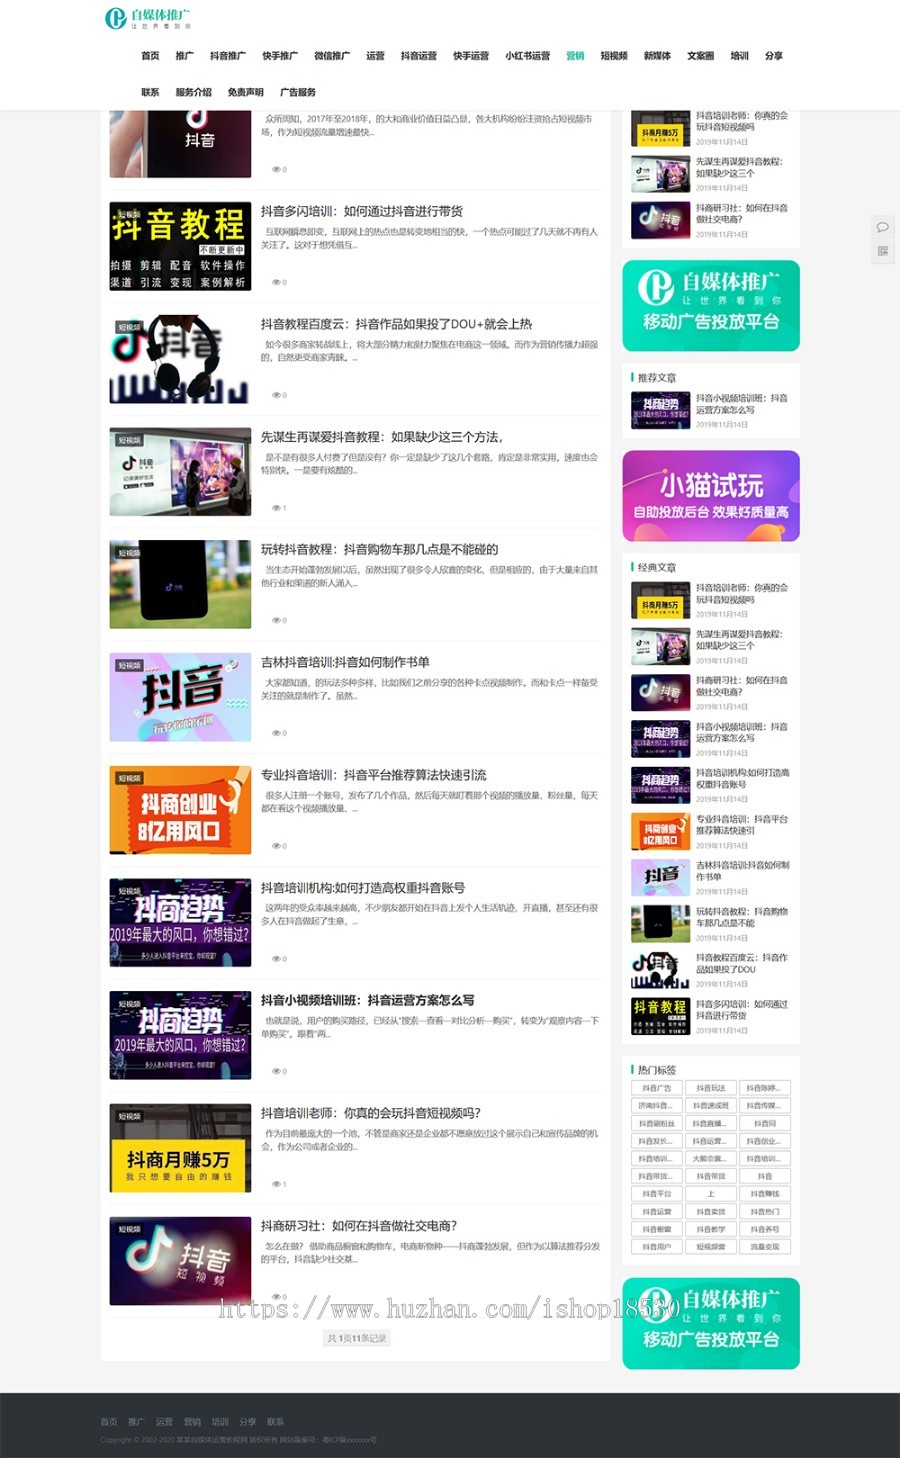Open article 专业抖音培训：抖音平台推荐算法快速引流
This screenshot has height=1458, width=900.
[373, 775]
